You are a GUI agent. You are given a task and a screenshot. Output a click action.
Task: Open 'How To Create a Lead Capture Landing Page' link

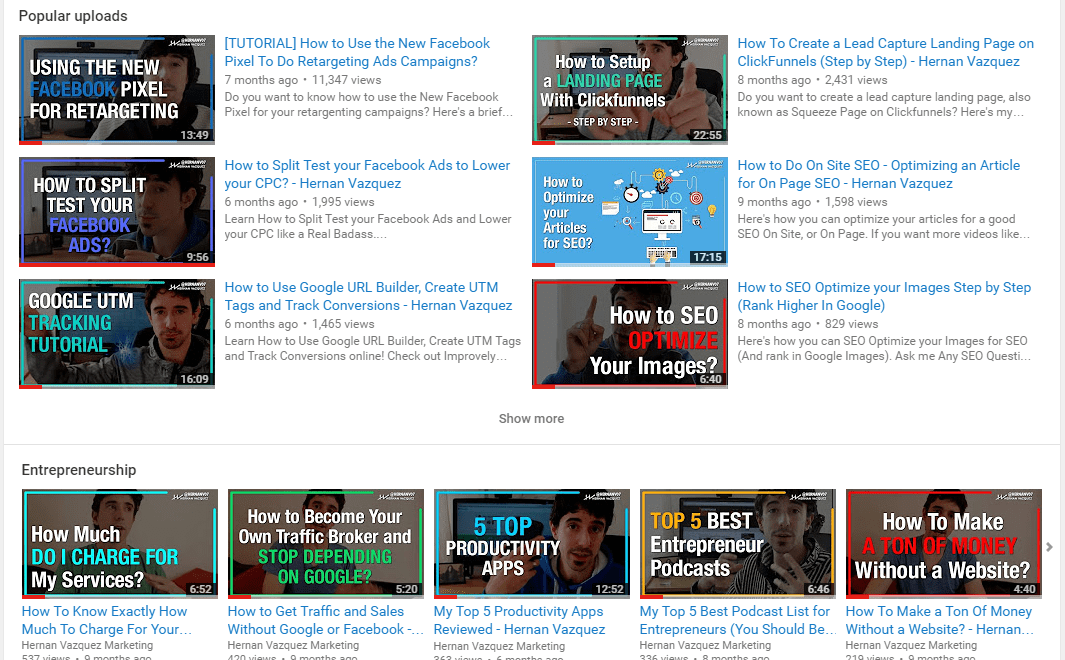coord(886,52)
